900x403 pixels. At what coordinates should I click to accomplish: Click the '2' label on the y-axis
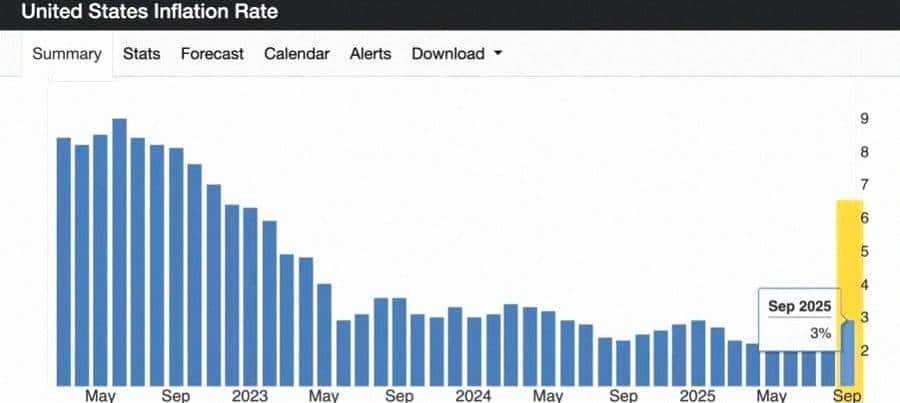(x=864, y=351)
